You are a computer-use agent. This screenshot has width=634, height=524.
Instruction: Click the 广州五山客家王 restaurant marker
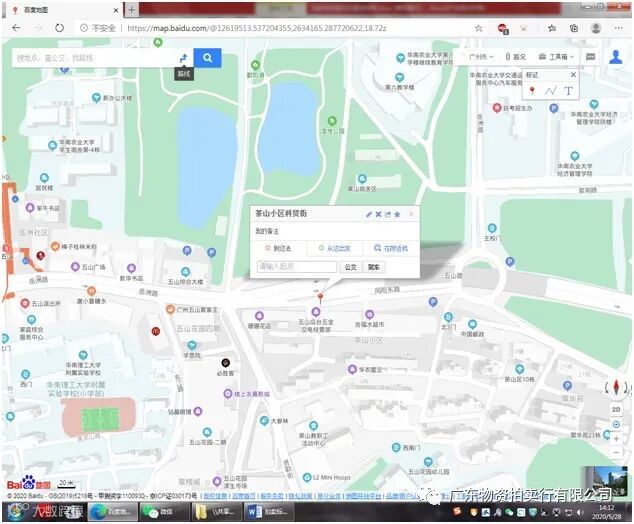point(170,309)
